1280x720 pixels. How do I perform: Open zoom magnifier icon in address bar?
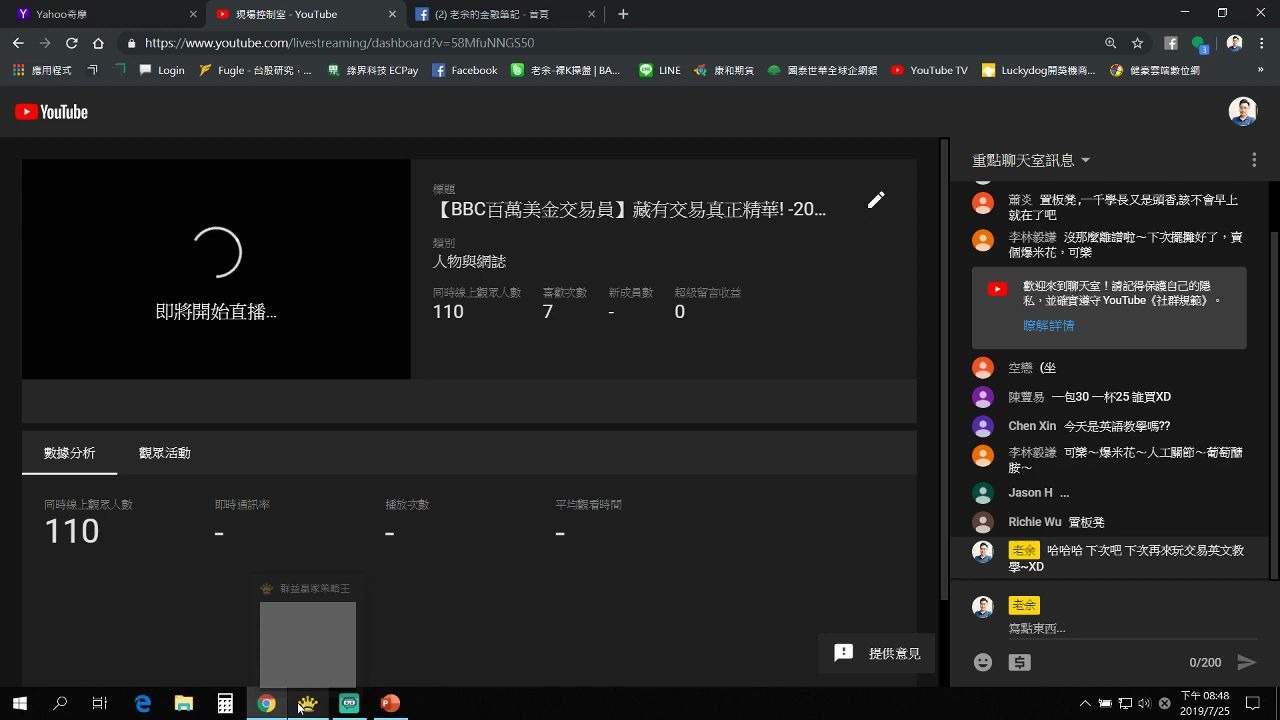(x=1111, y=43)
